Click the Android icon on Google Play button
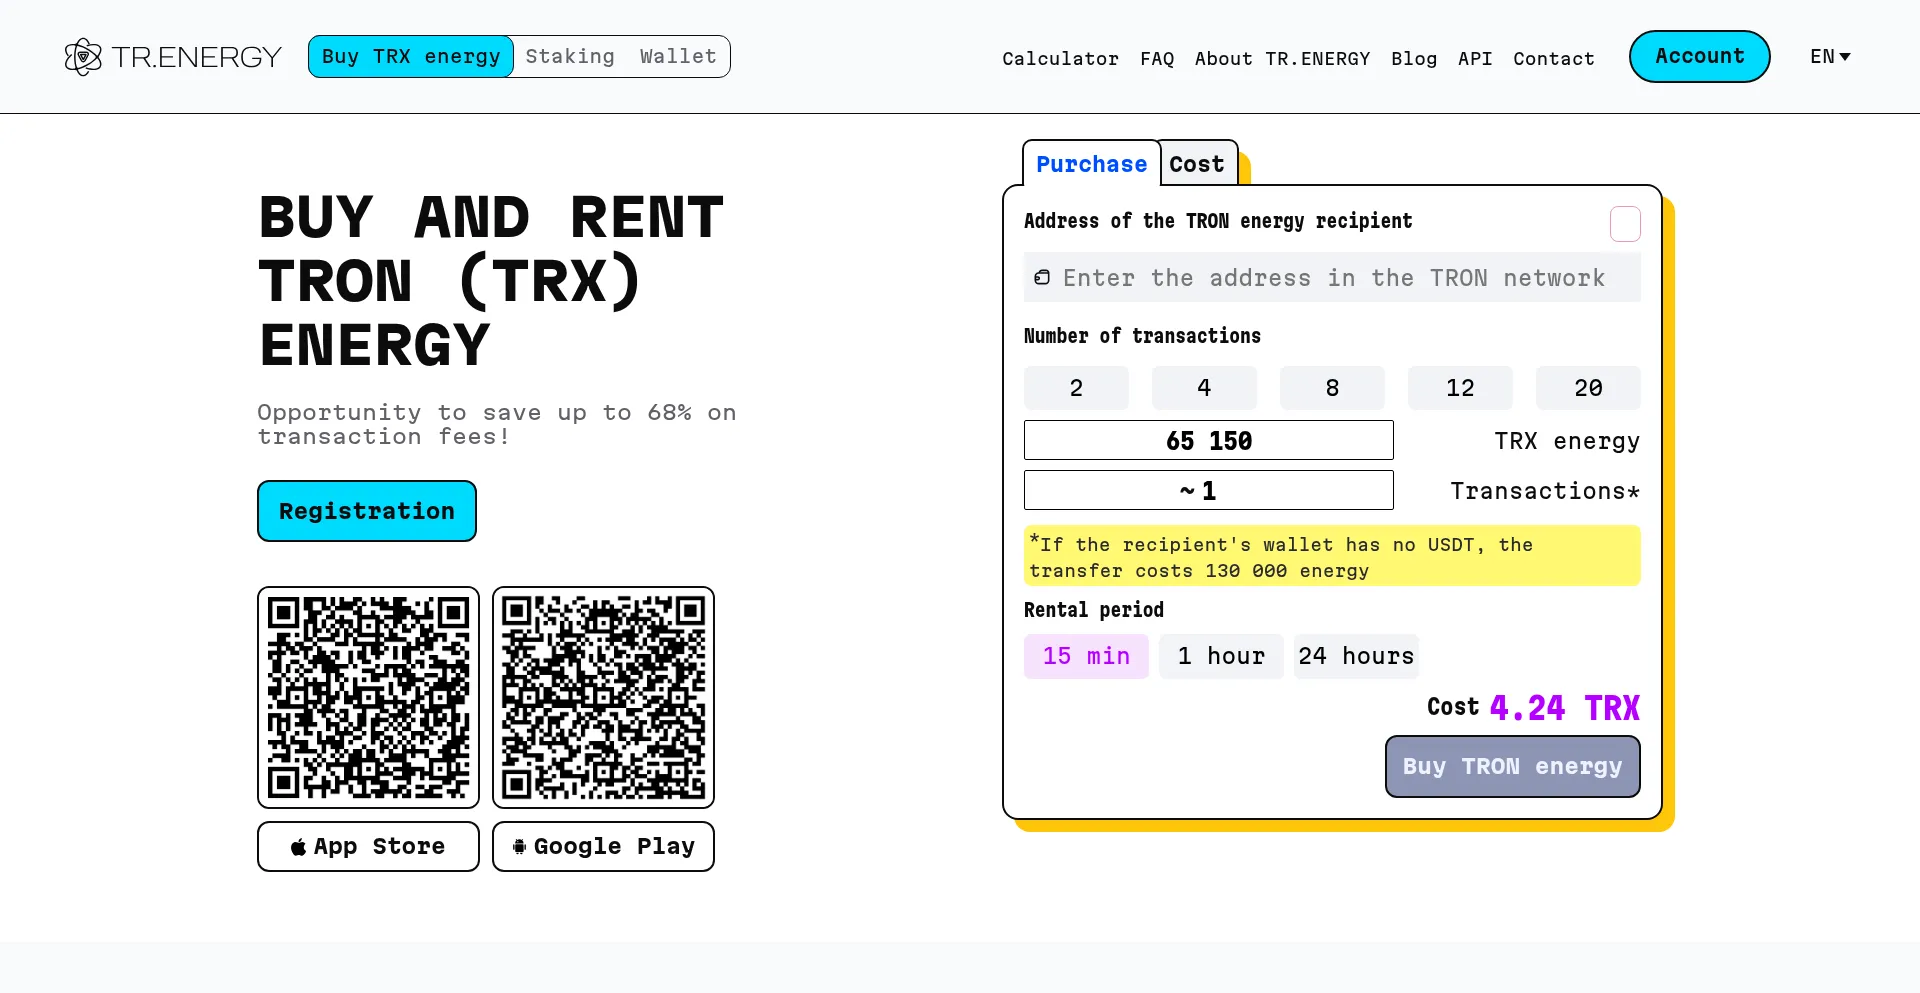 (519, 847)
